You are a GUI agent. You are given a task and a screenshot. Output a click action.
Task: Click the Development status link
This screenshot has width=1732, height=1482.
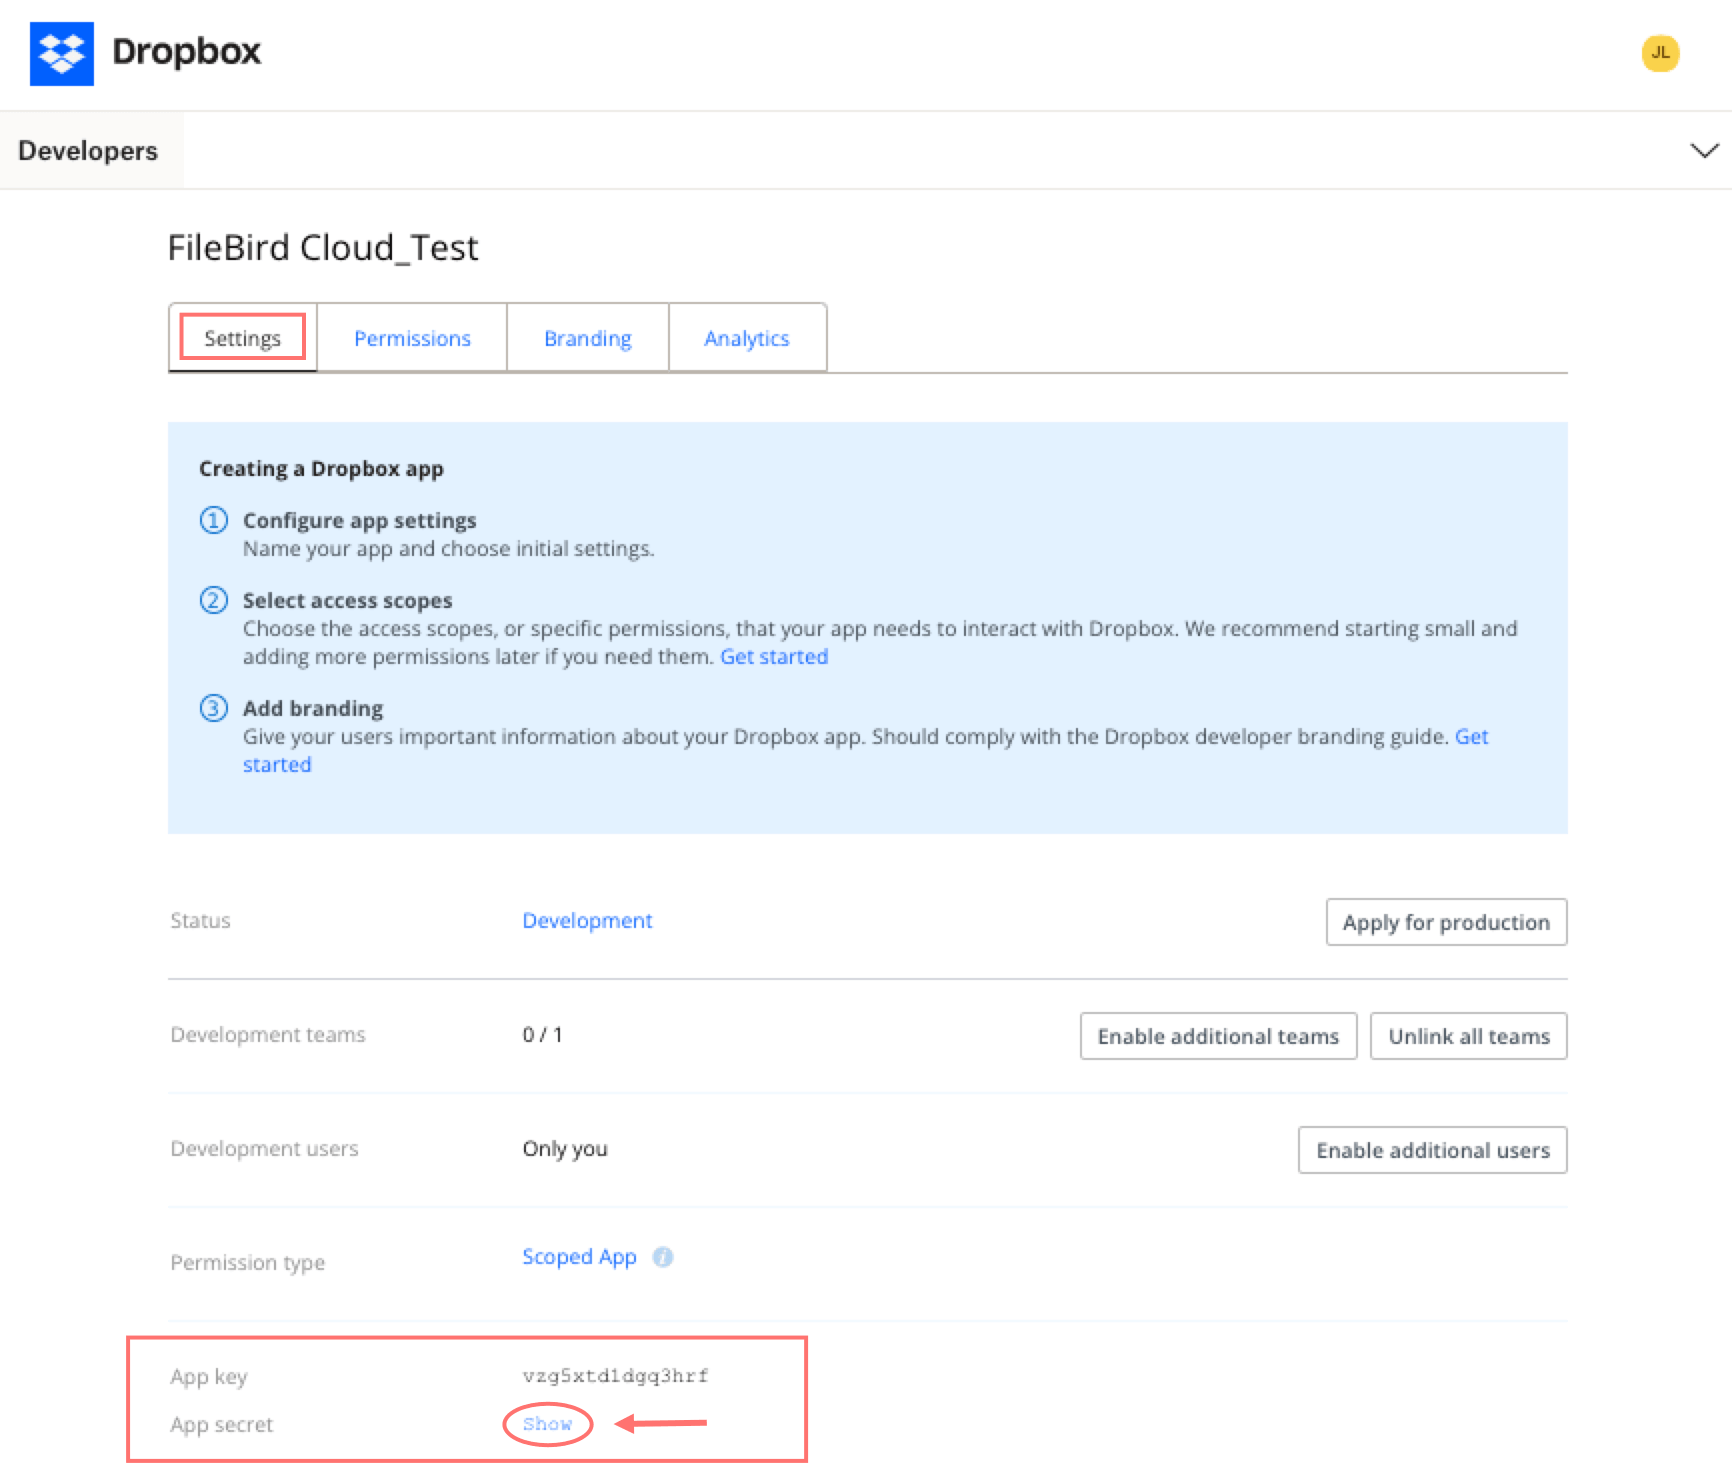(x=587, y=920)
